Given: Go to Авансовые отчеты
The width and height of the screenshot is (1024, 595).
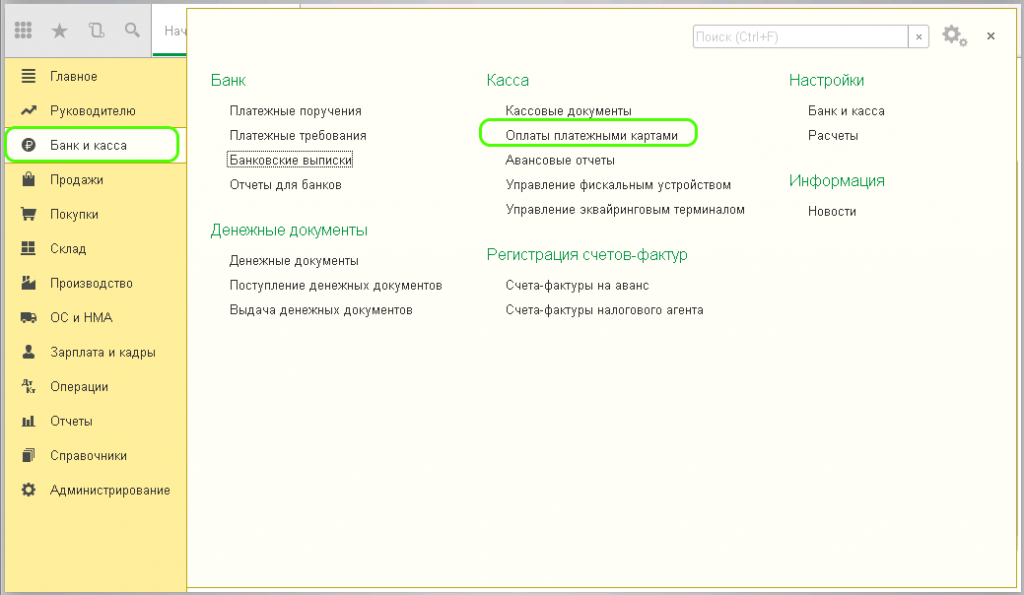Looking at the screenshot, I should click(560, 160).
